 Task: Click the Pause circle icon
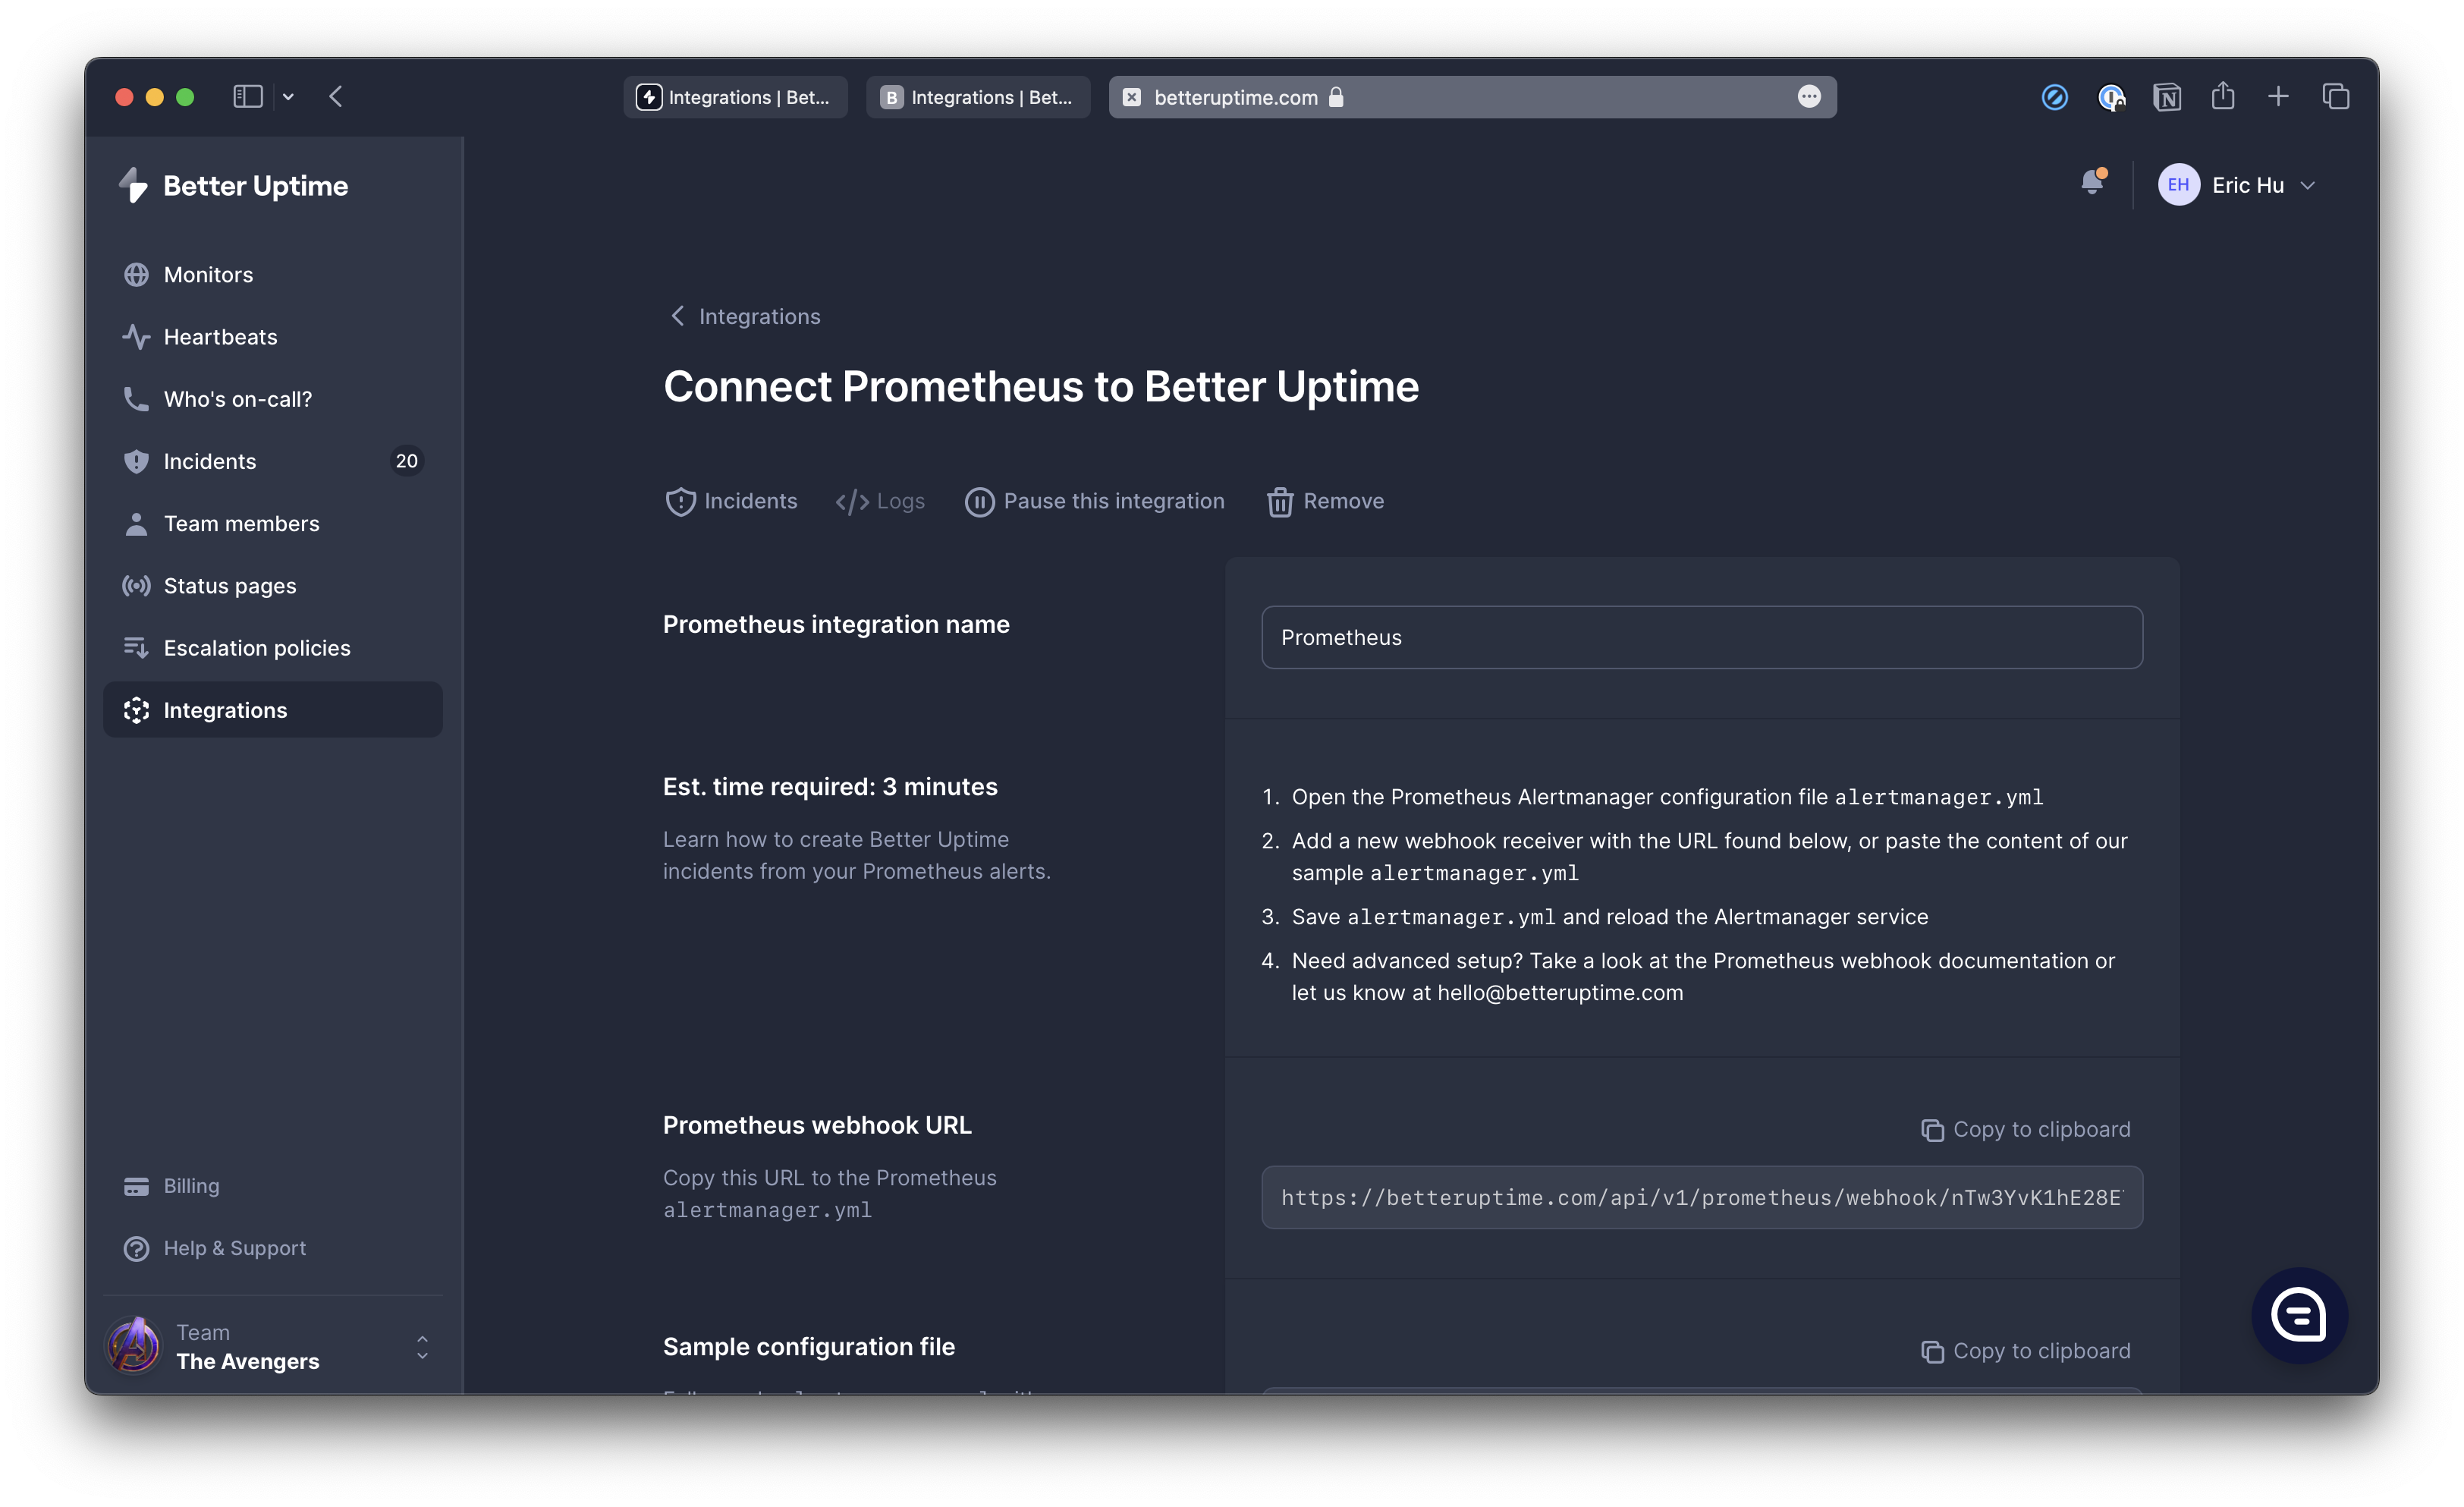979,502
